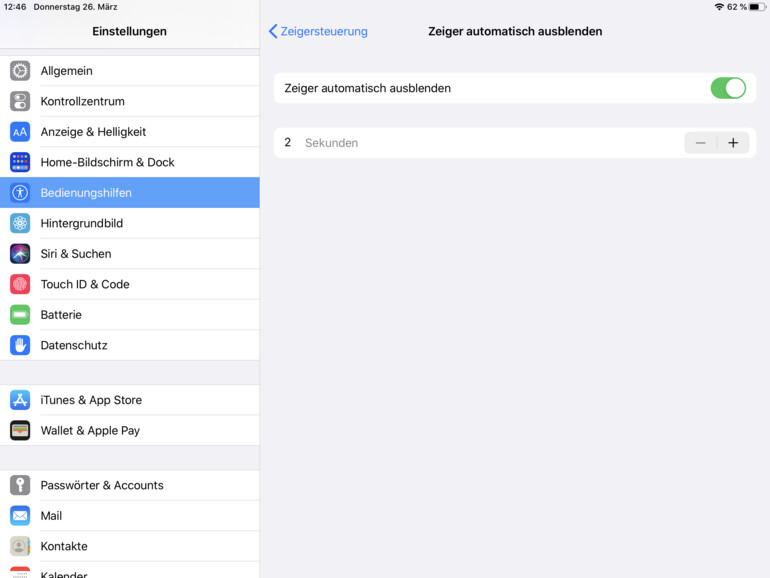Go back to Zeigersteuerung
Viewport: 770px width, 578px height.
click(x=318, y=31)
